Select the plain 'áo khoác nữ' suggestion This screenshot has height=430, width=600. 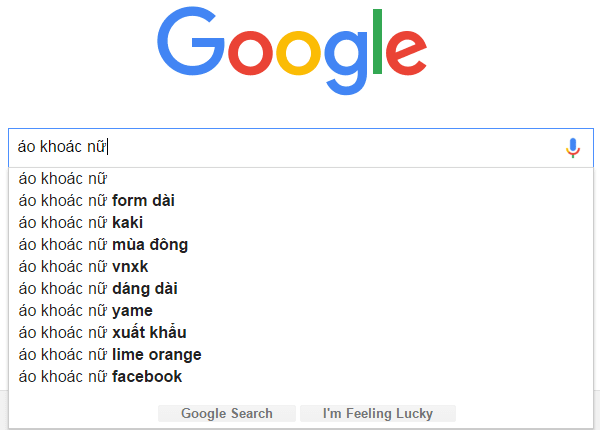tap(63, 179)
